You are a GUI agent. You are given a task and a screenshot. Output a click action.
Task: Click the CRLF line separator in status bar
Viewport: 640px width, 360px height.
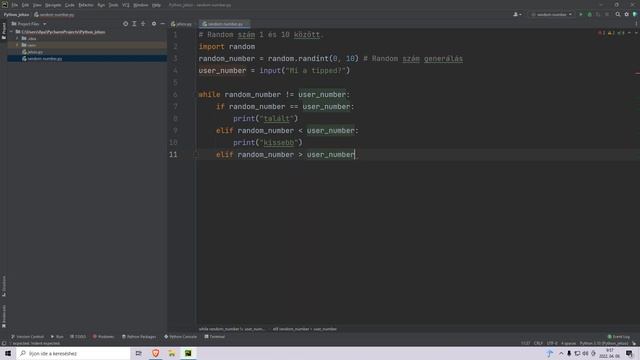point(538,343)
